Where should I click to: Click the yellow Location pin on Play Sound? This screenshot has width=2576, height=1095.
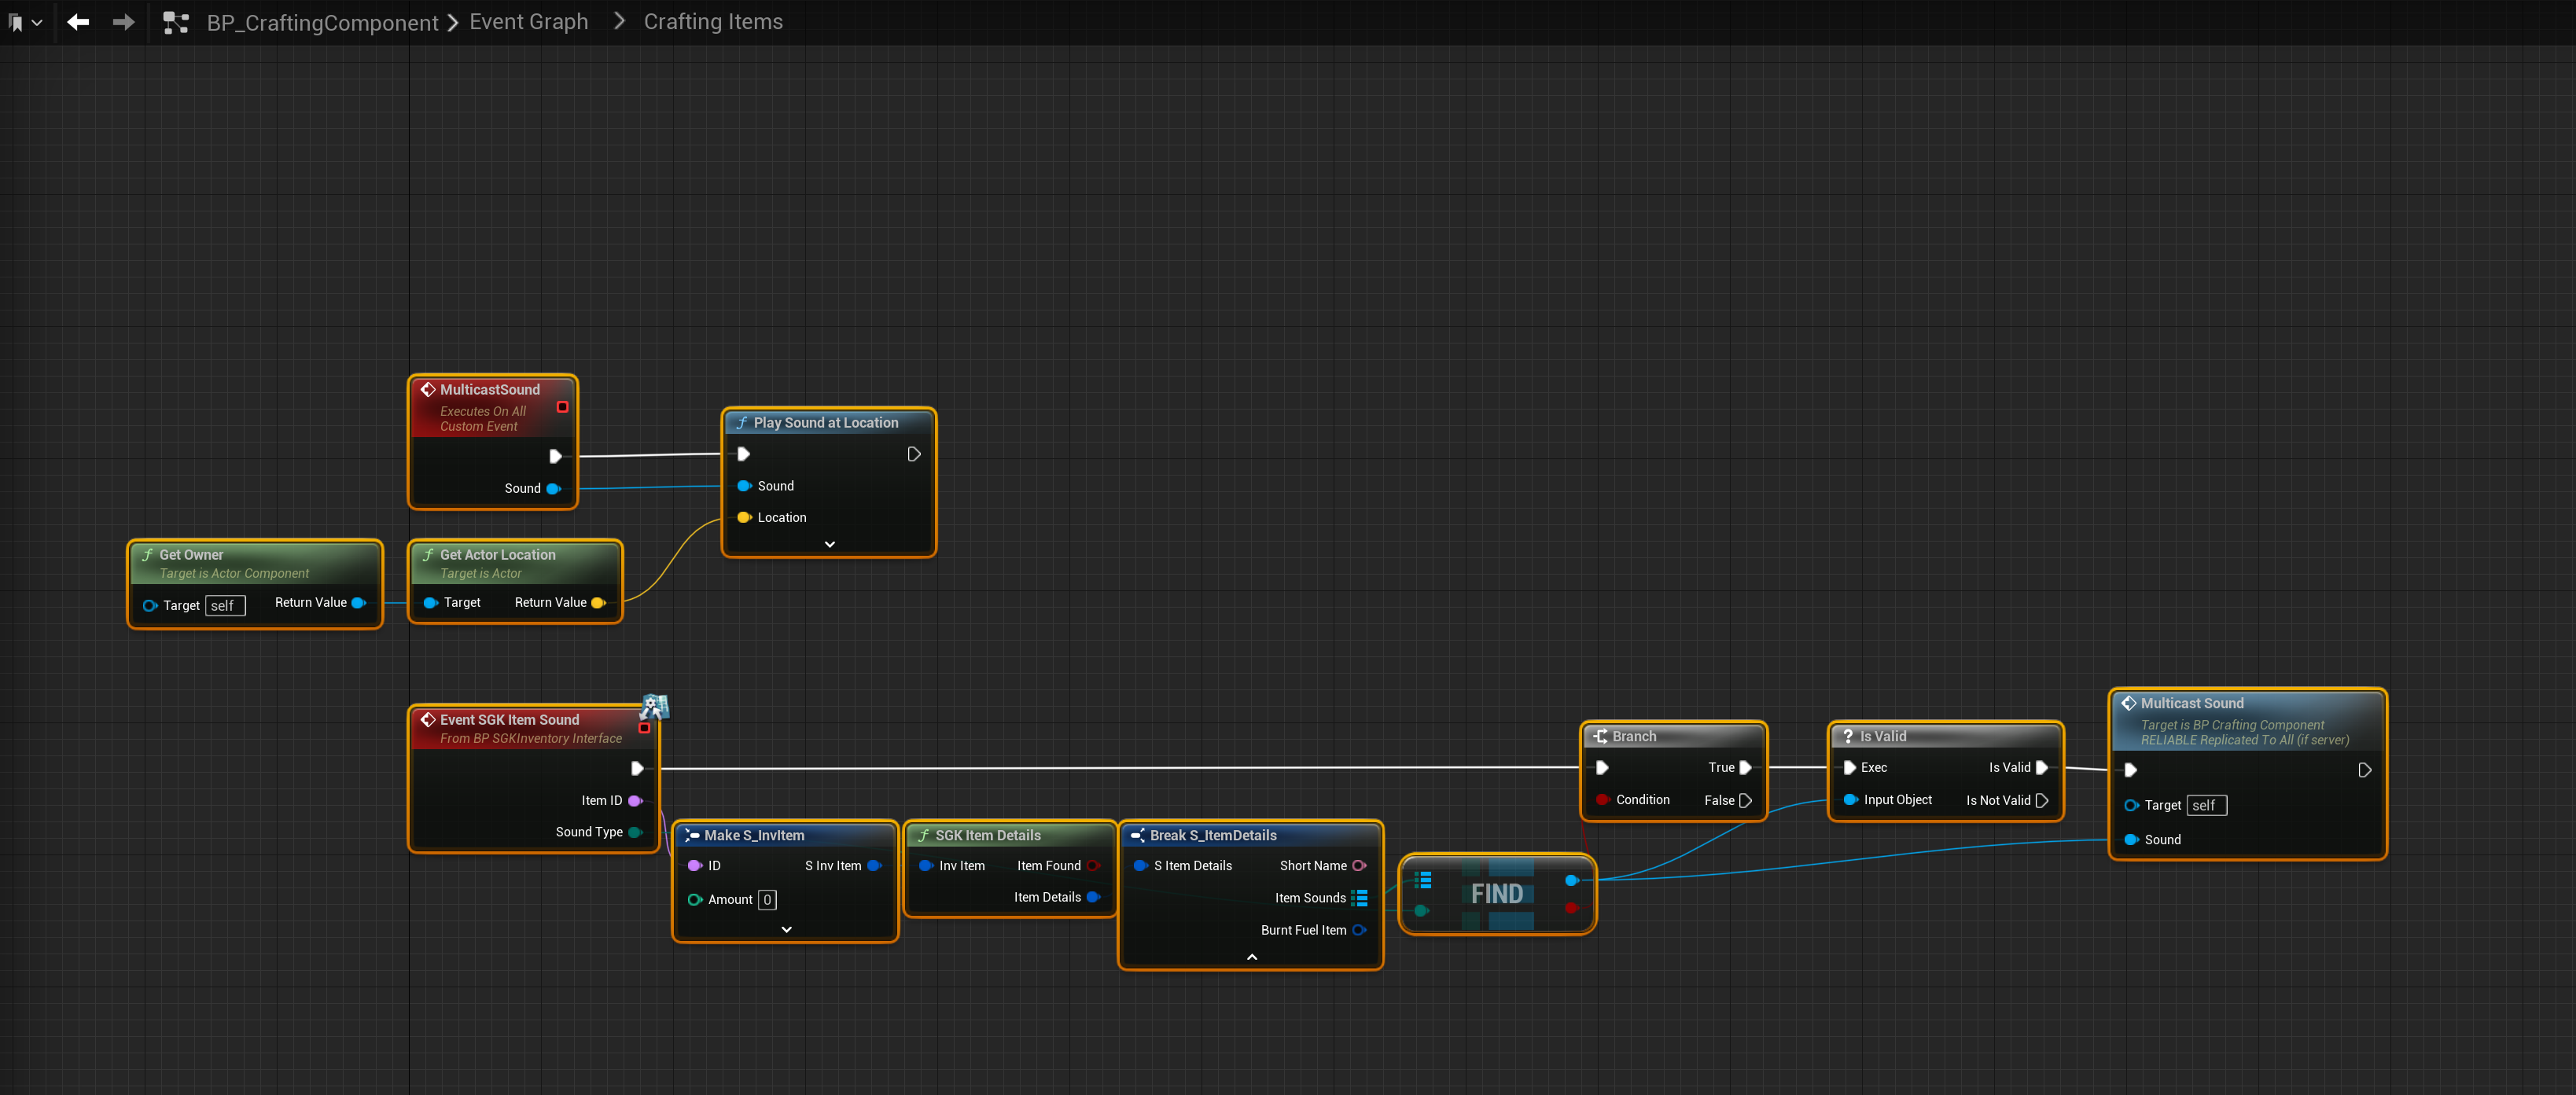point(743,517)
